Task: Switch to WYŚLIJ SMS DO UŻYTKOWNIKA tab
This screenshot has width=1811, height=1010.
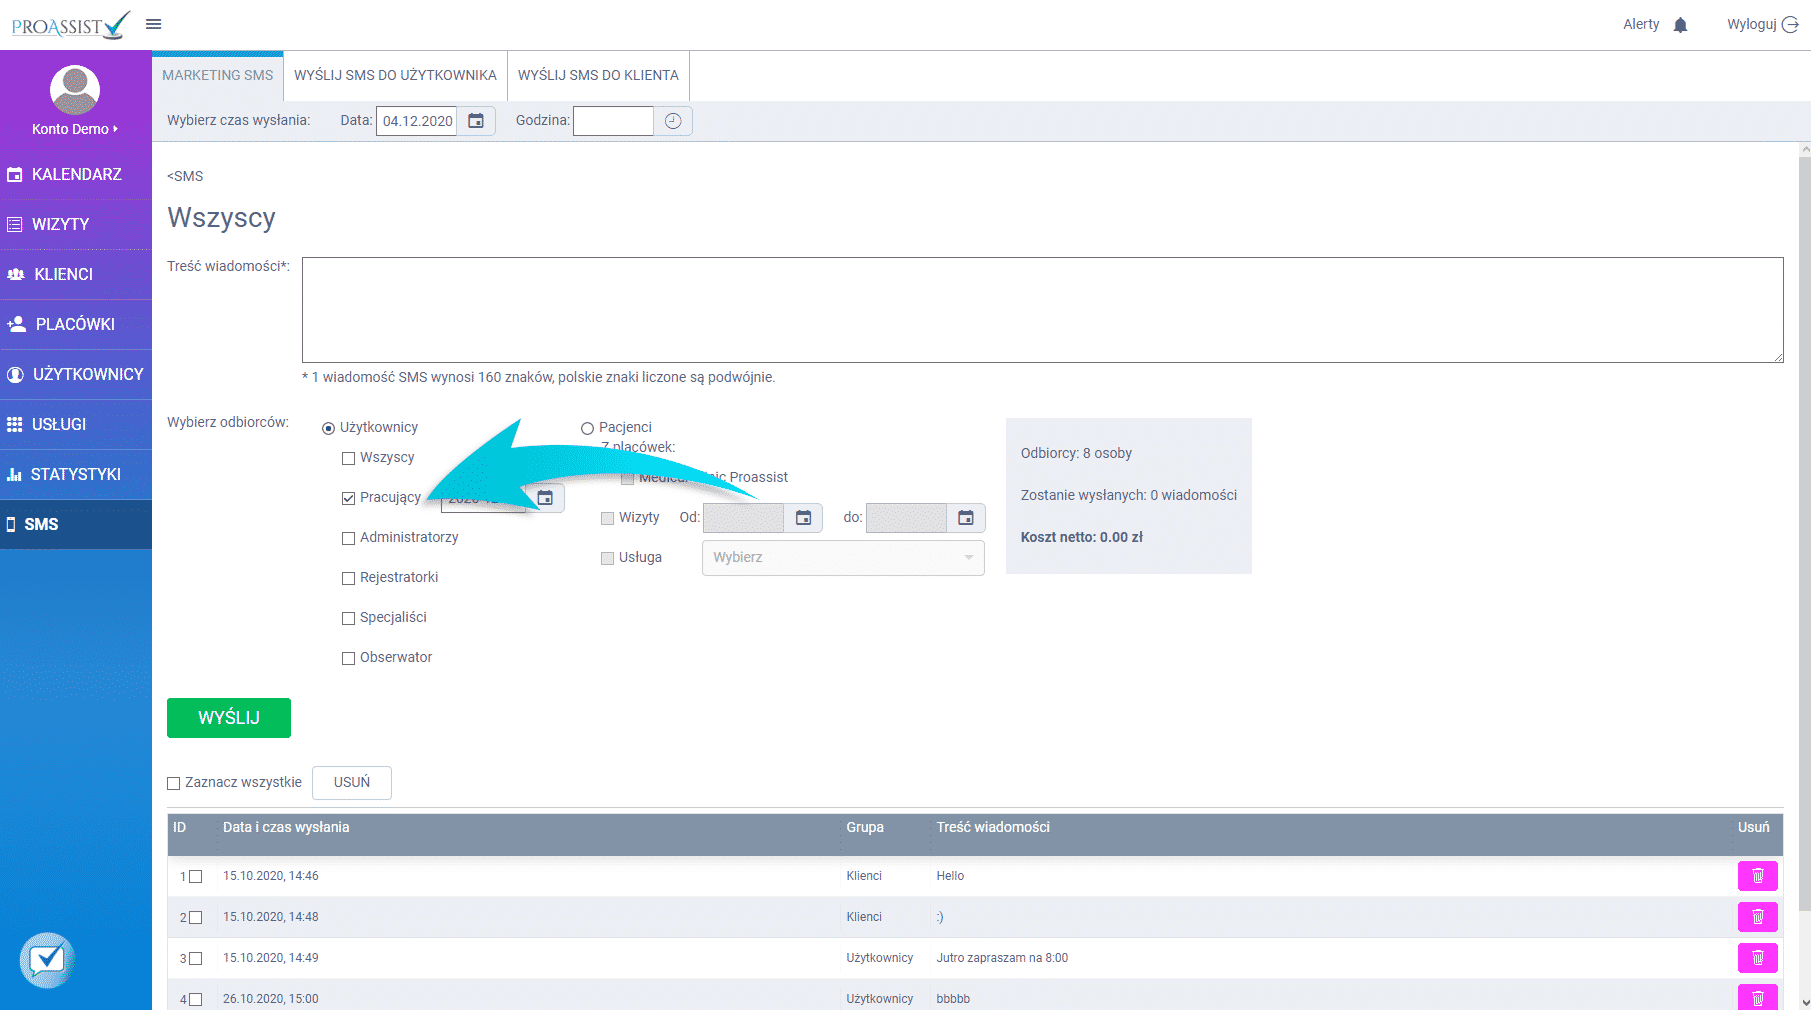Action: click(395, 76)
